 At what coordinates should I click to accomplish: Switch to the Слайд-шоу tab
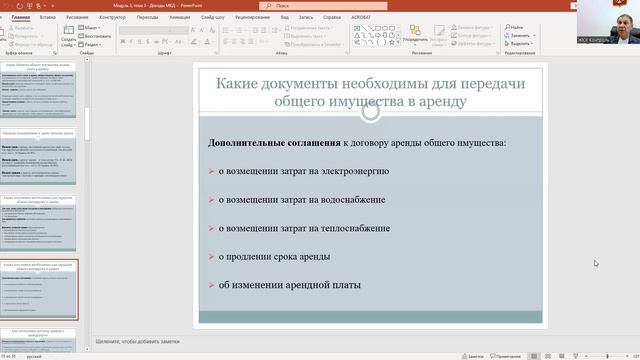[x=213, y=17]
